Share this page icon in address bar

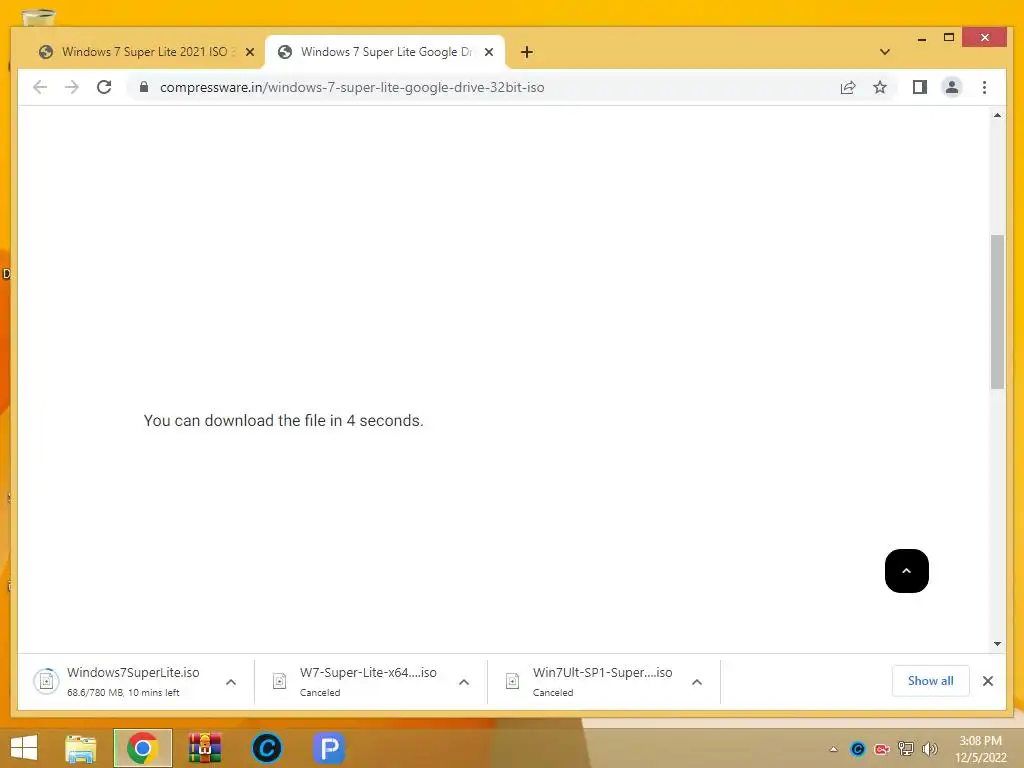[x=848, y=87]
